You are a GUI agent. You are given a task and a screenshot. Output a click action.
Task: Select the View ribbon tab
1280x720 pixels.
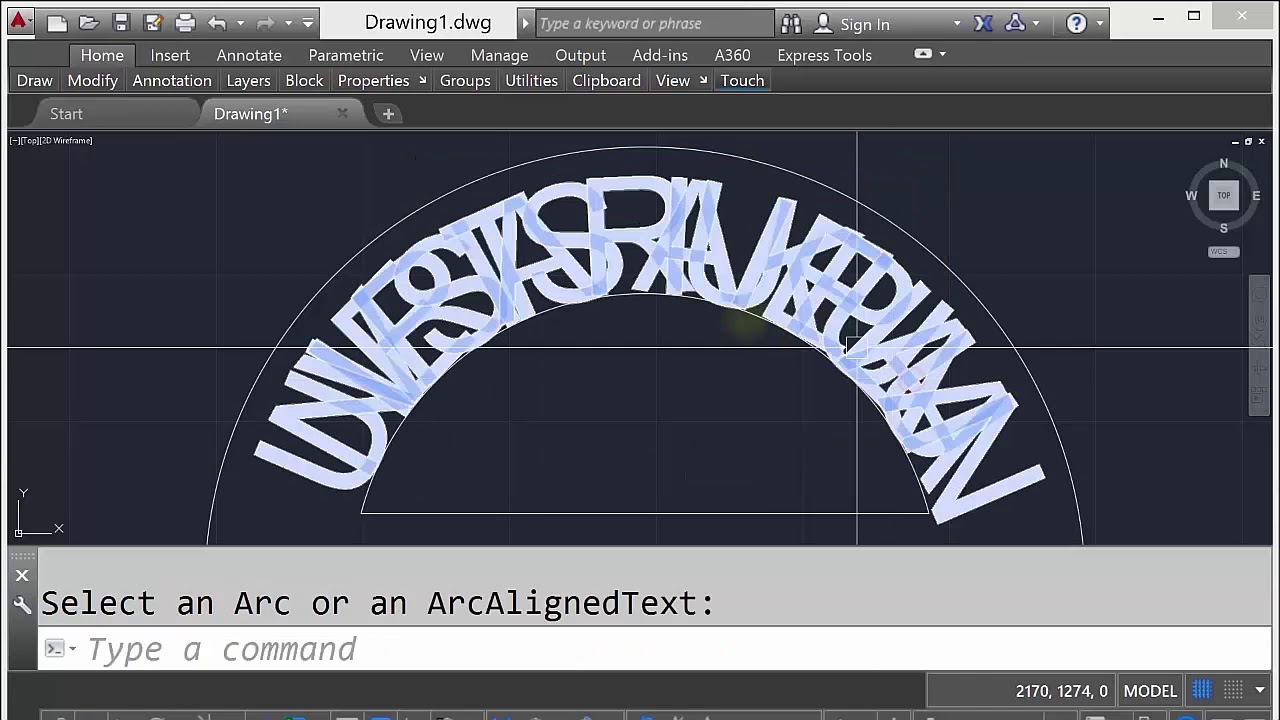tap(427, 55)
